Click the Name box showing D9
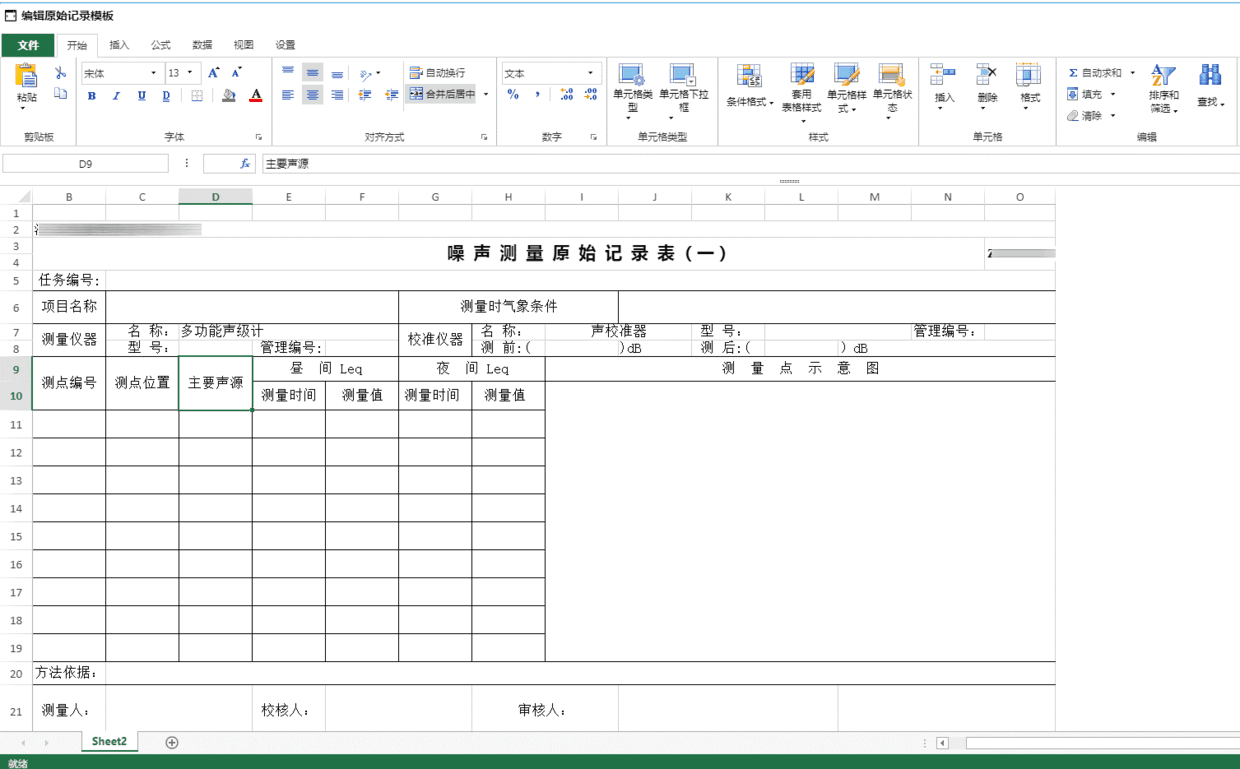 click(85, 164)
